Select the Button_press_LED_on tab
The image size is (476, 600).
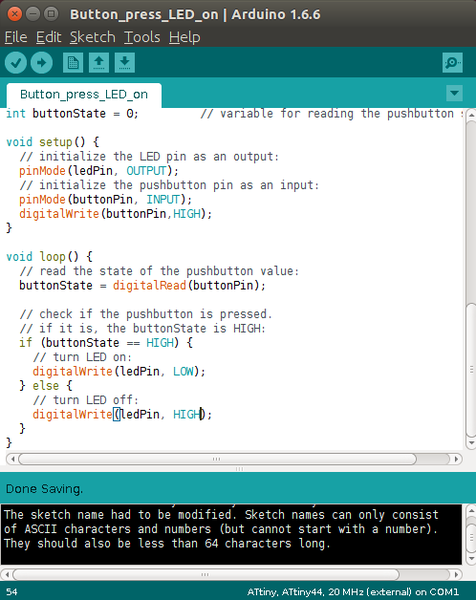(84, 95)
